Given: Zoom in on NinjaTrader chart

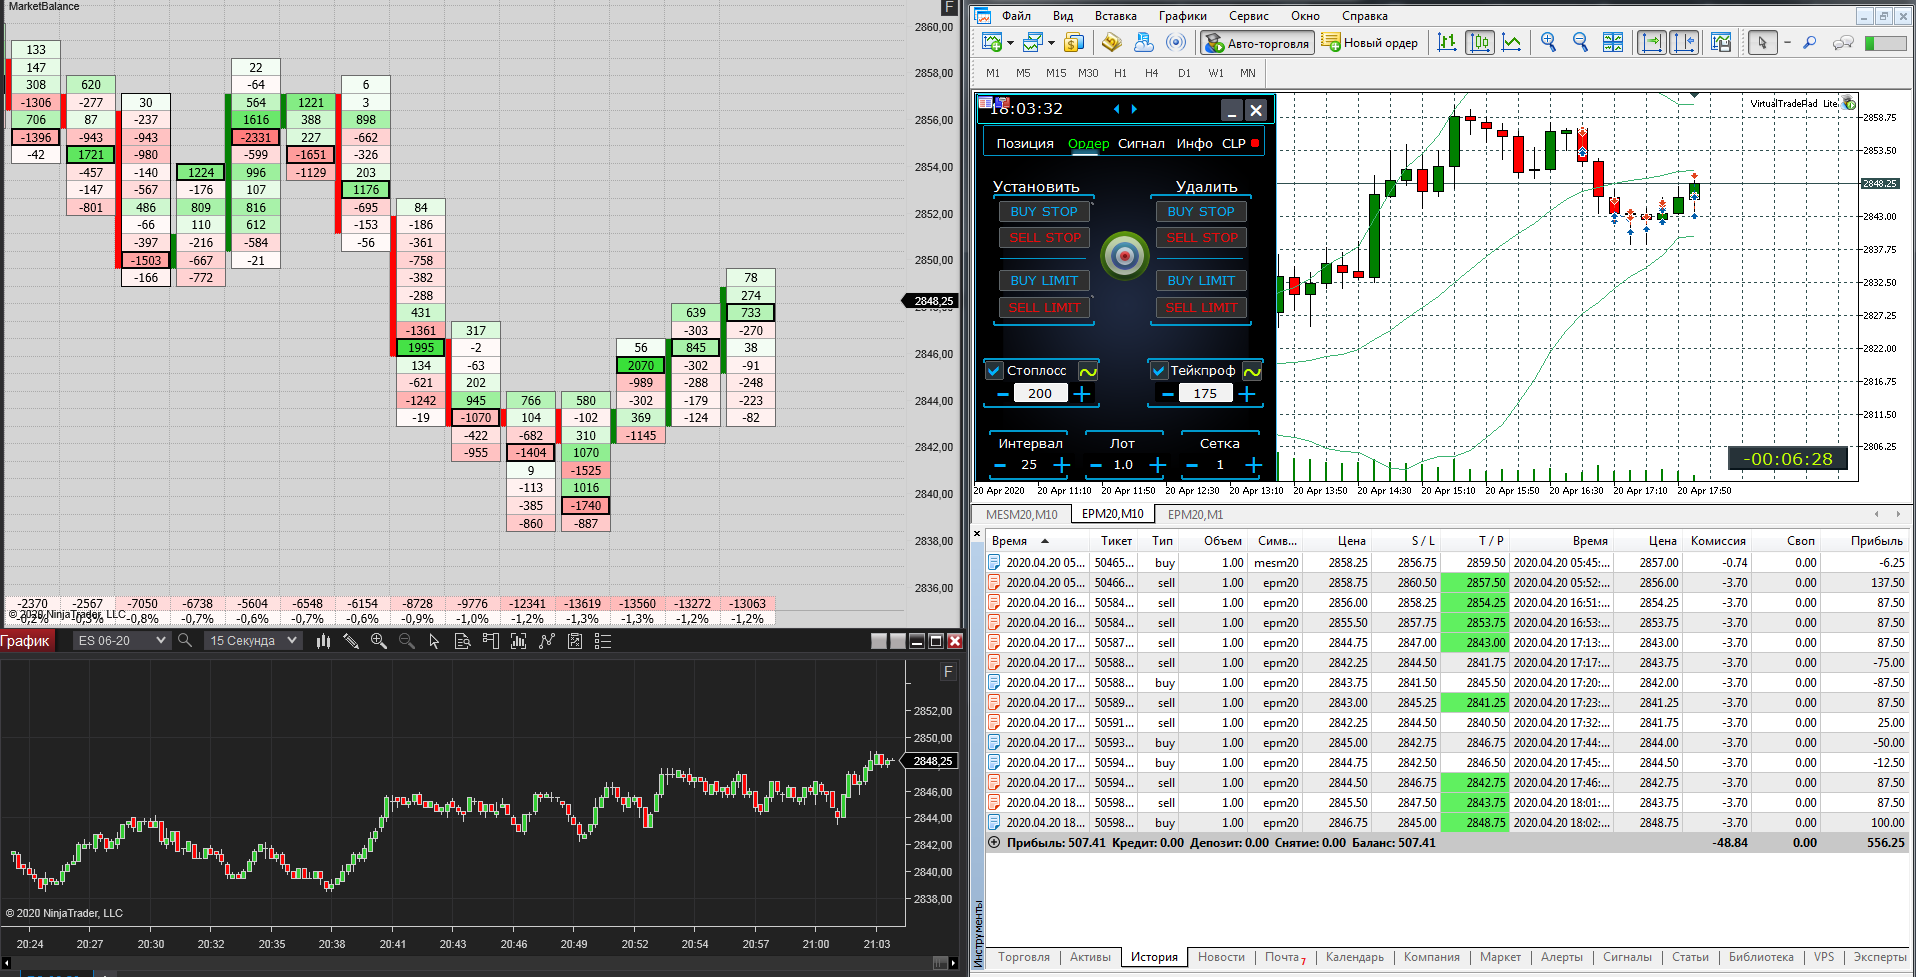Looking at the screenshot, I should click(378, 641).
